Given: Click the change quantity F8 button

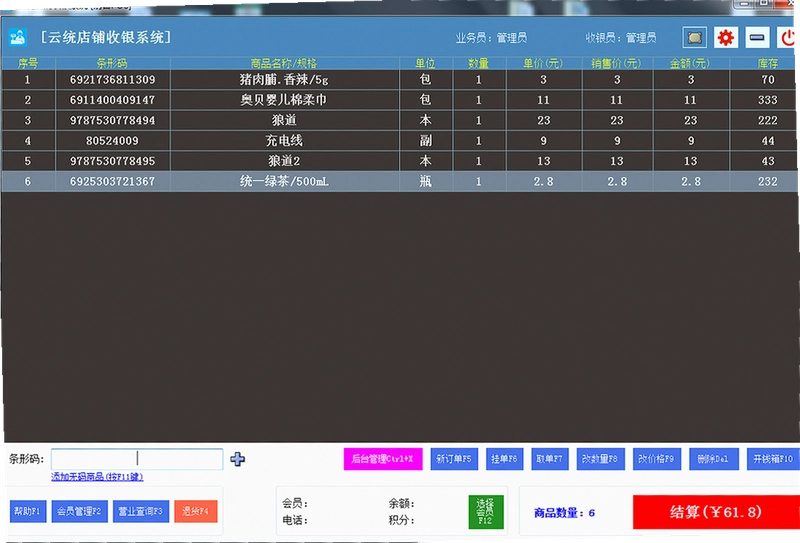Looking at the screenshot, I should 600,459.
